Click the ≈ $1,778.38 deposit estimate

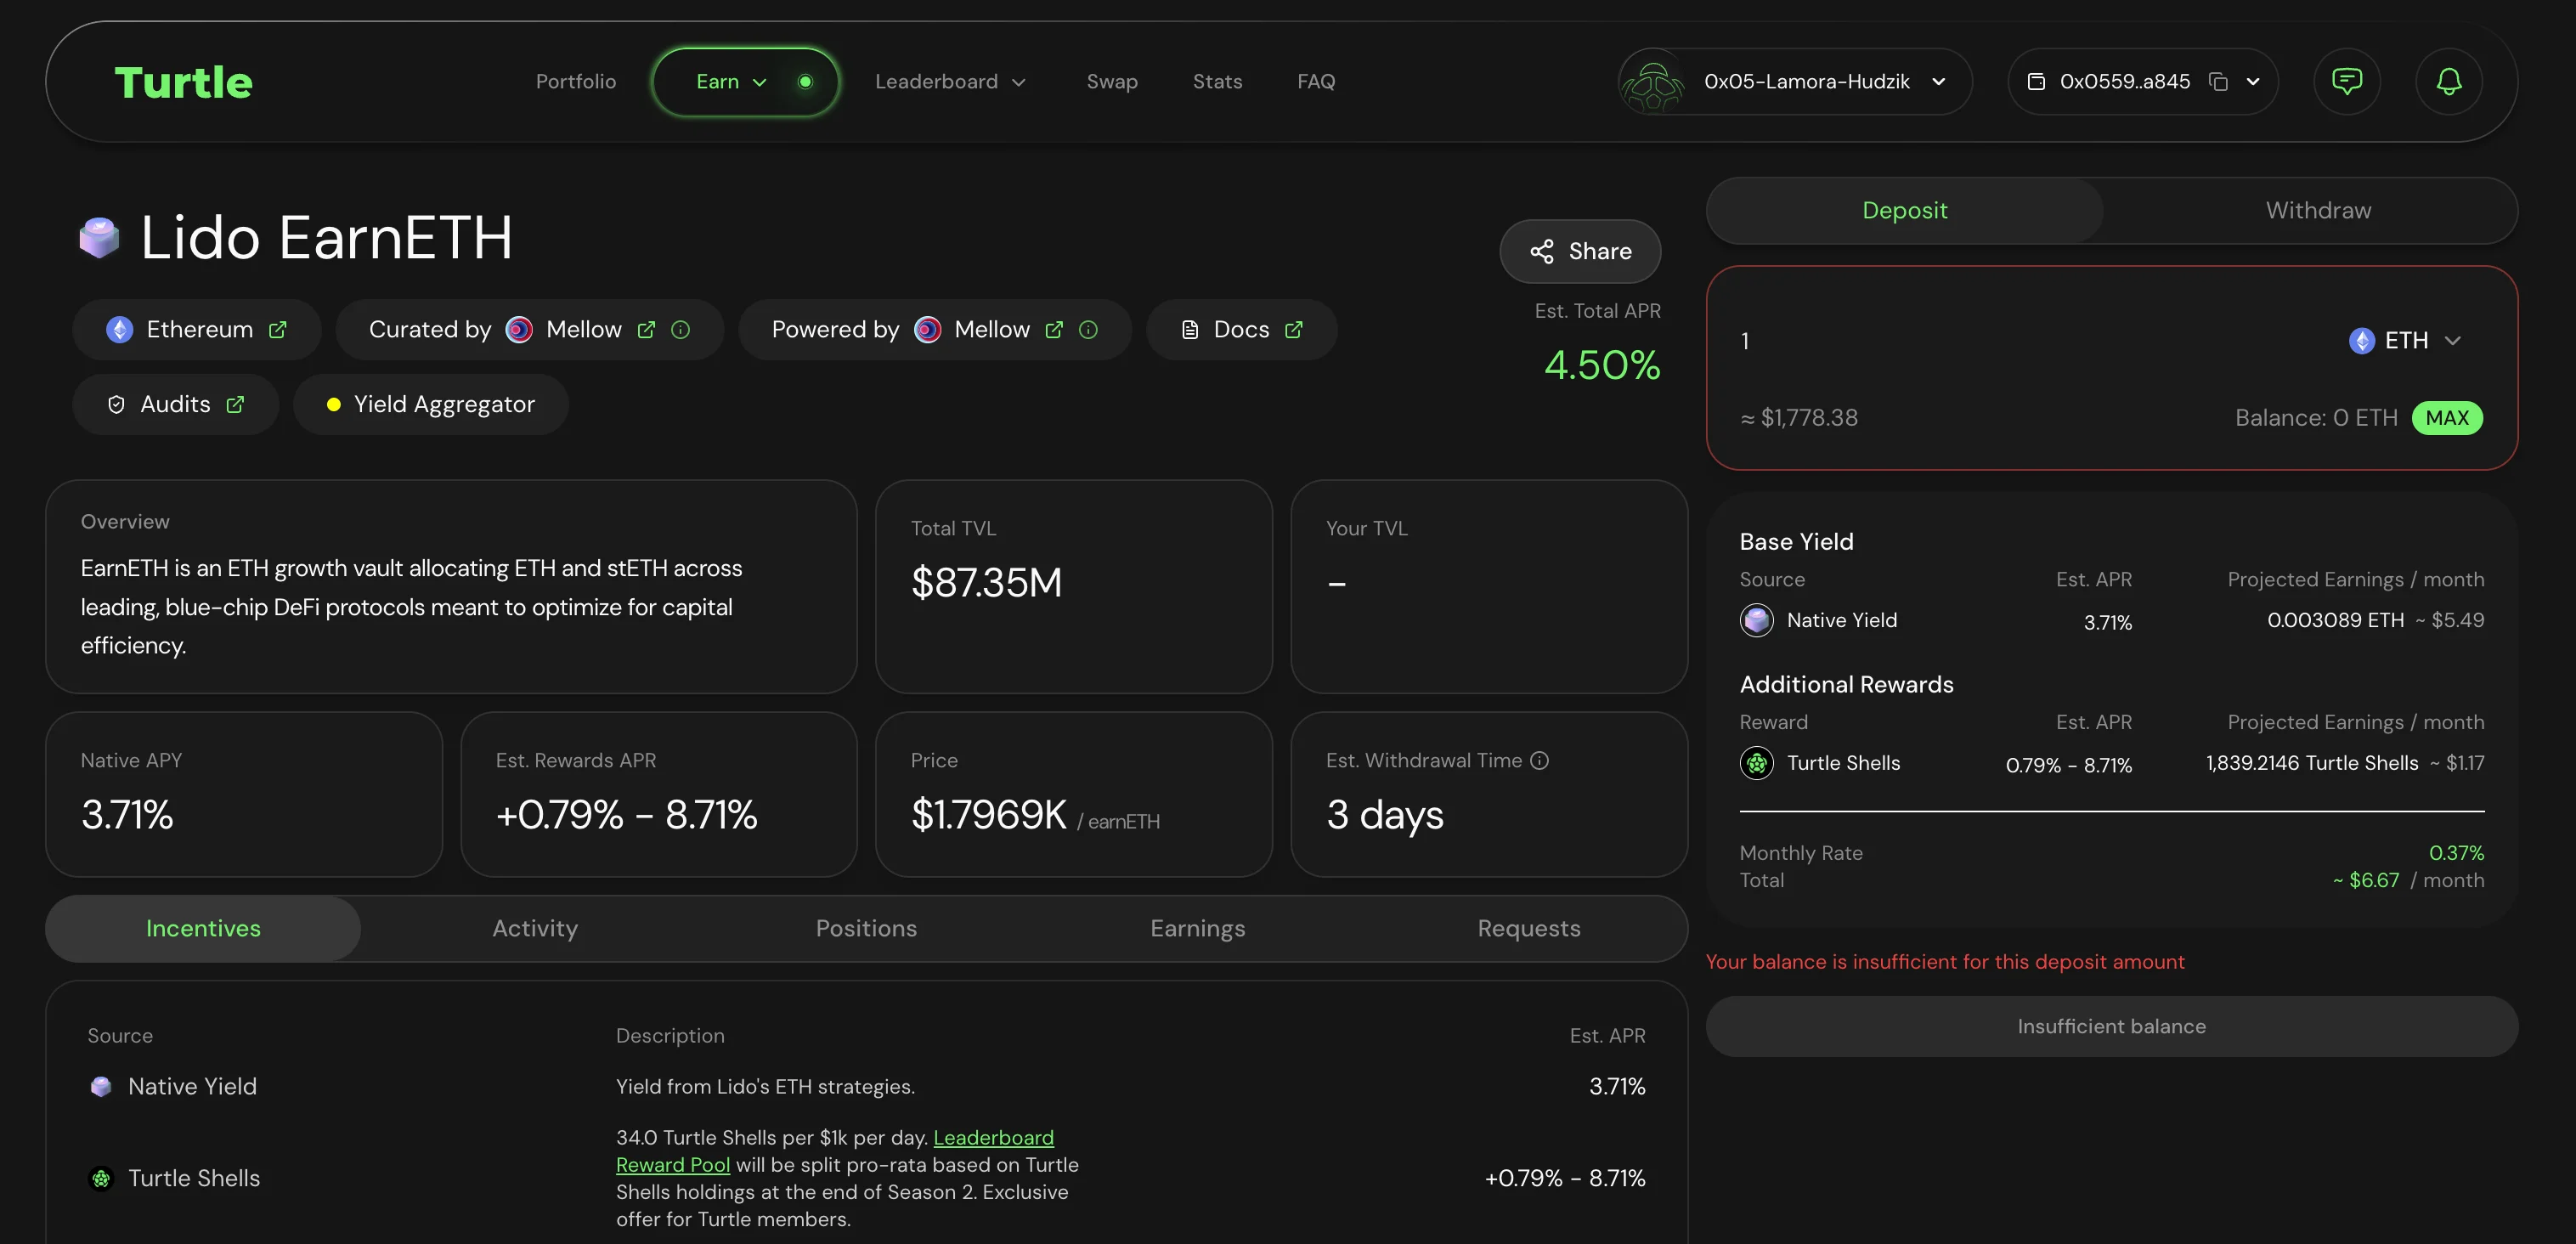pyautogui.click(x=1799, y=418)
